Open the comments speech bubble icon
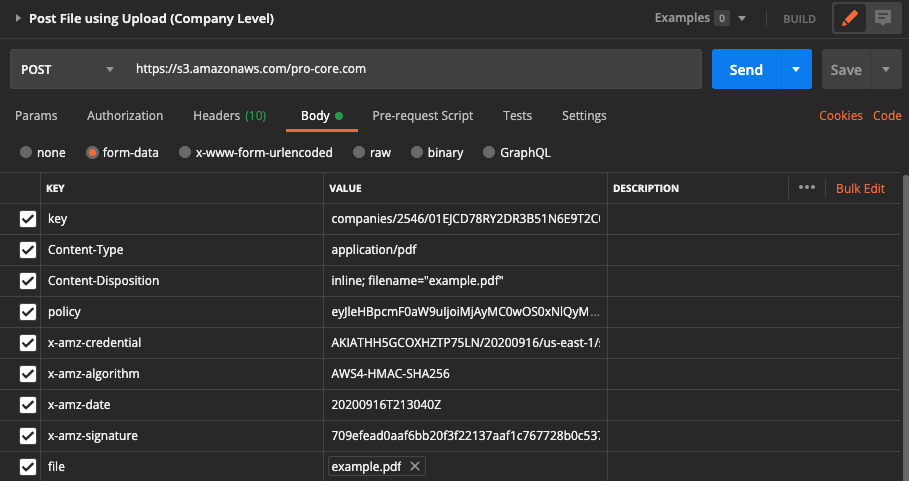This screenshot has width=909, height=481. click(883, 19)
